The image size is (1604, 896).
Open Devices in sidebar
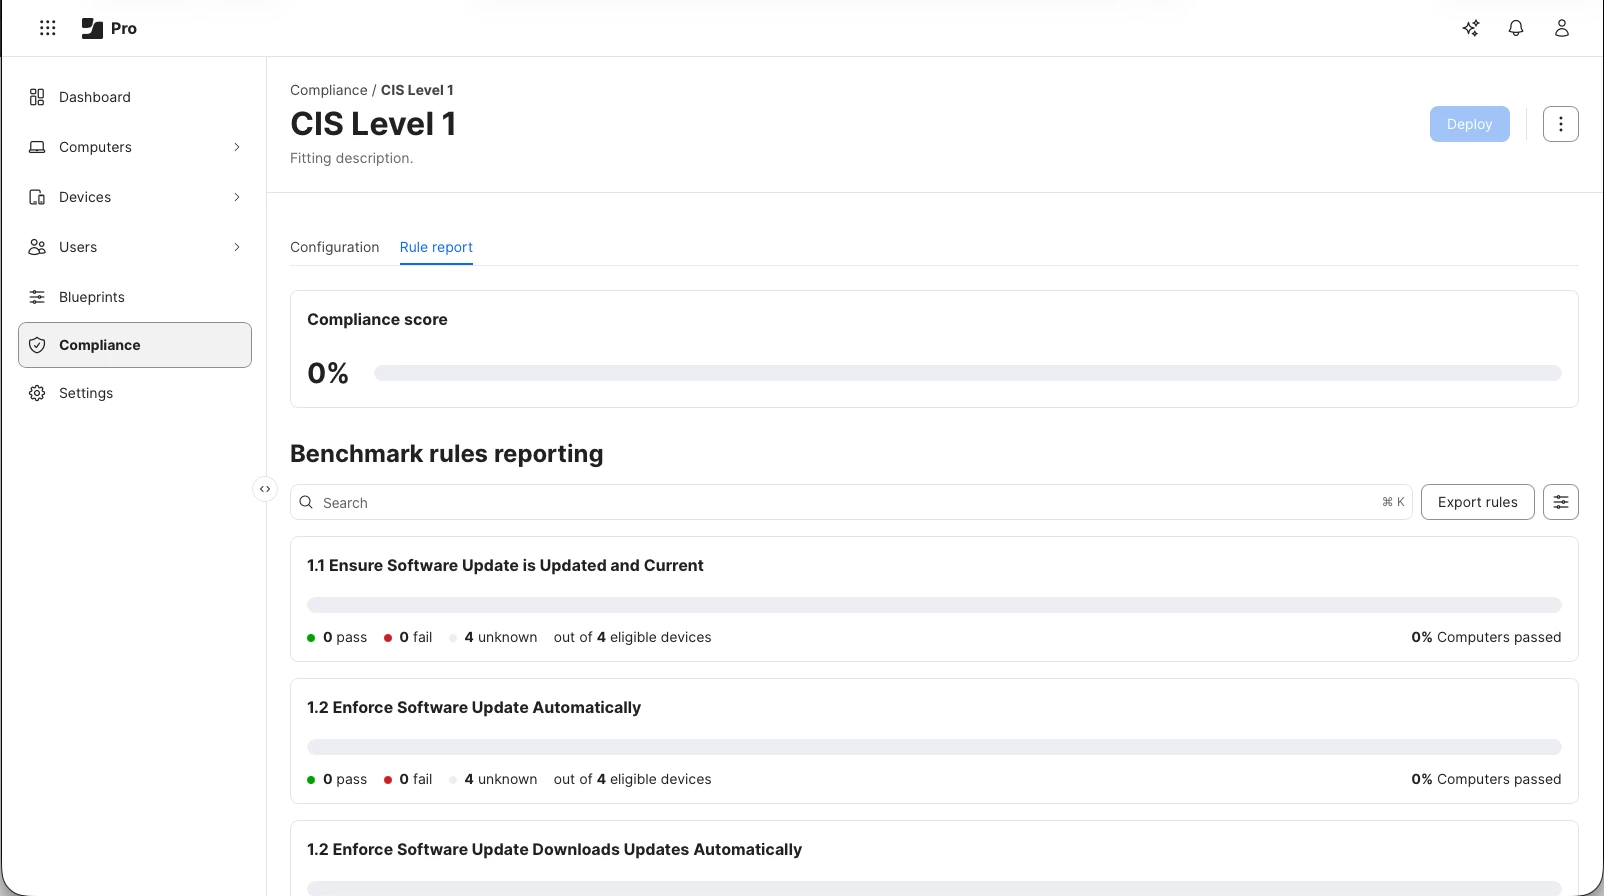pos(135,197)
